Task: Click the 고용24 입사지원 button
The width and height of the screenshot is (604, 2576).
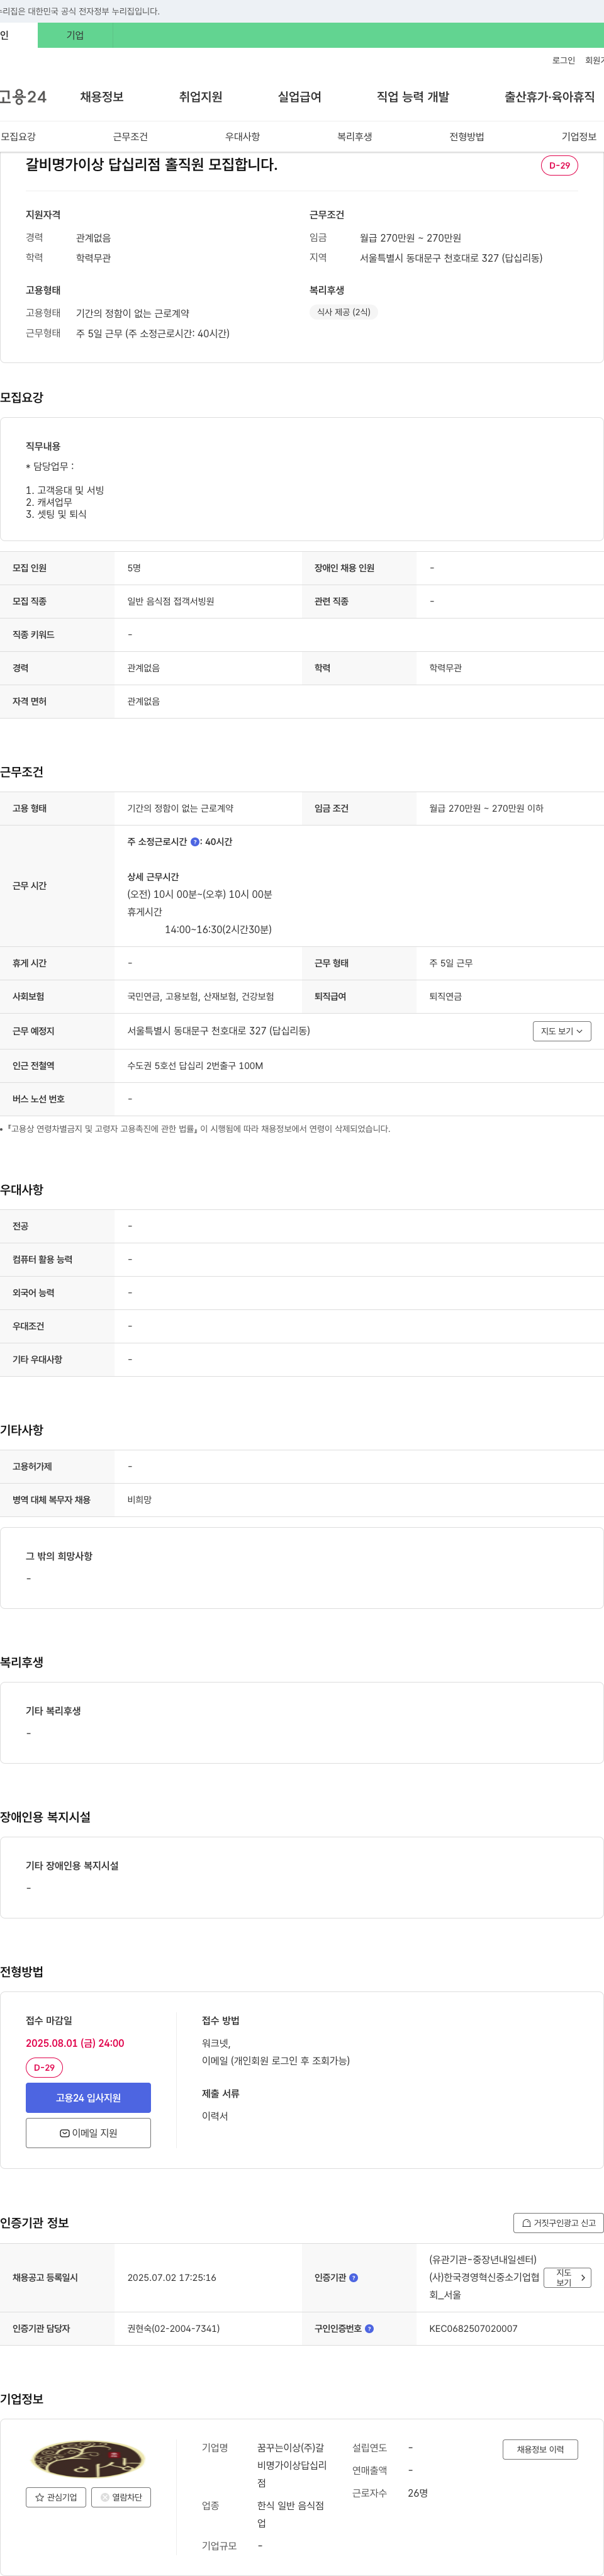Action: pos(88,2098)
